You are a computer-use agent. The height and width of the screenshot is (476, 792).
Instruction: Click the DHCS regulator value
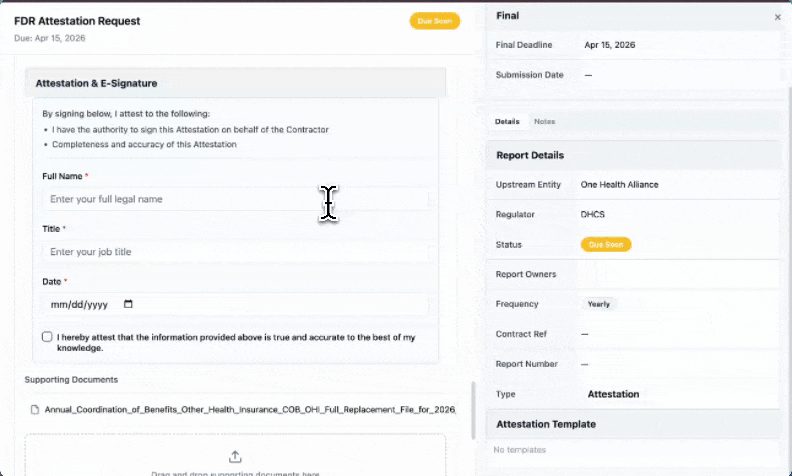click(x=592, y=214)
